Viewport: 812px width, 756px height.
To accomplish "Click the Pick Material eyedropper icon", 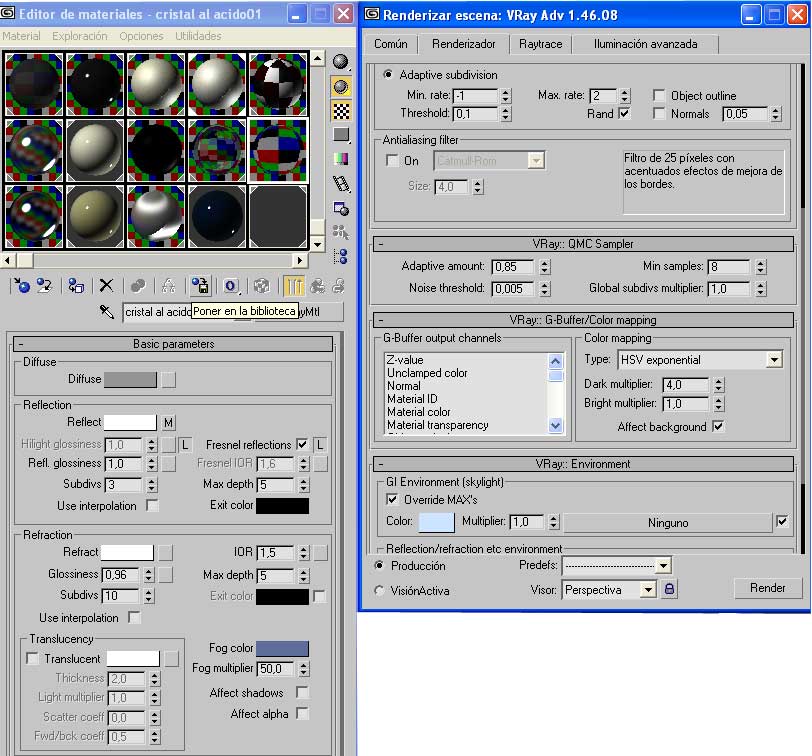I will point(107,312).
